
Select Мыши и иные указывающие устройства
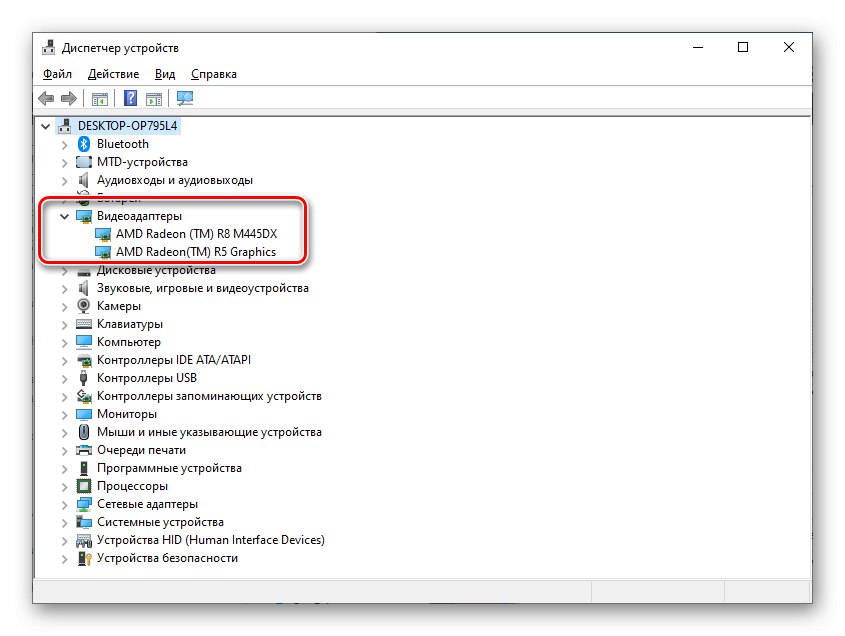click(209, 432)
